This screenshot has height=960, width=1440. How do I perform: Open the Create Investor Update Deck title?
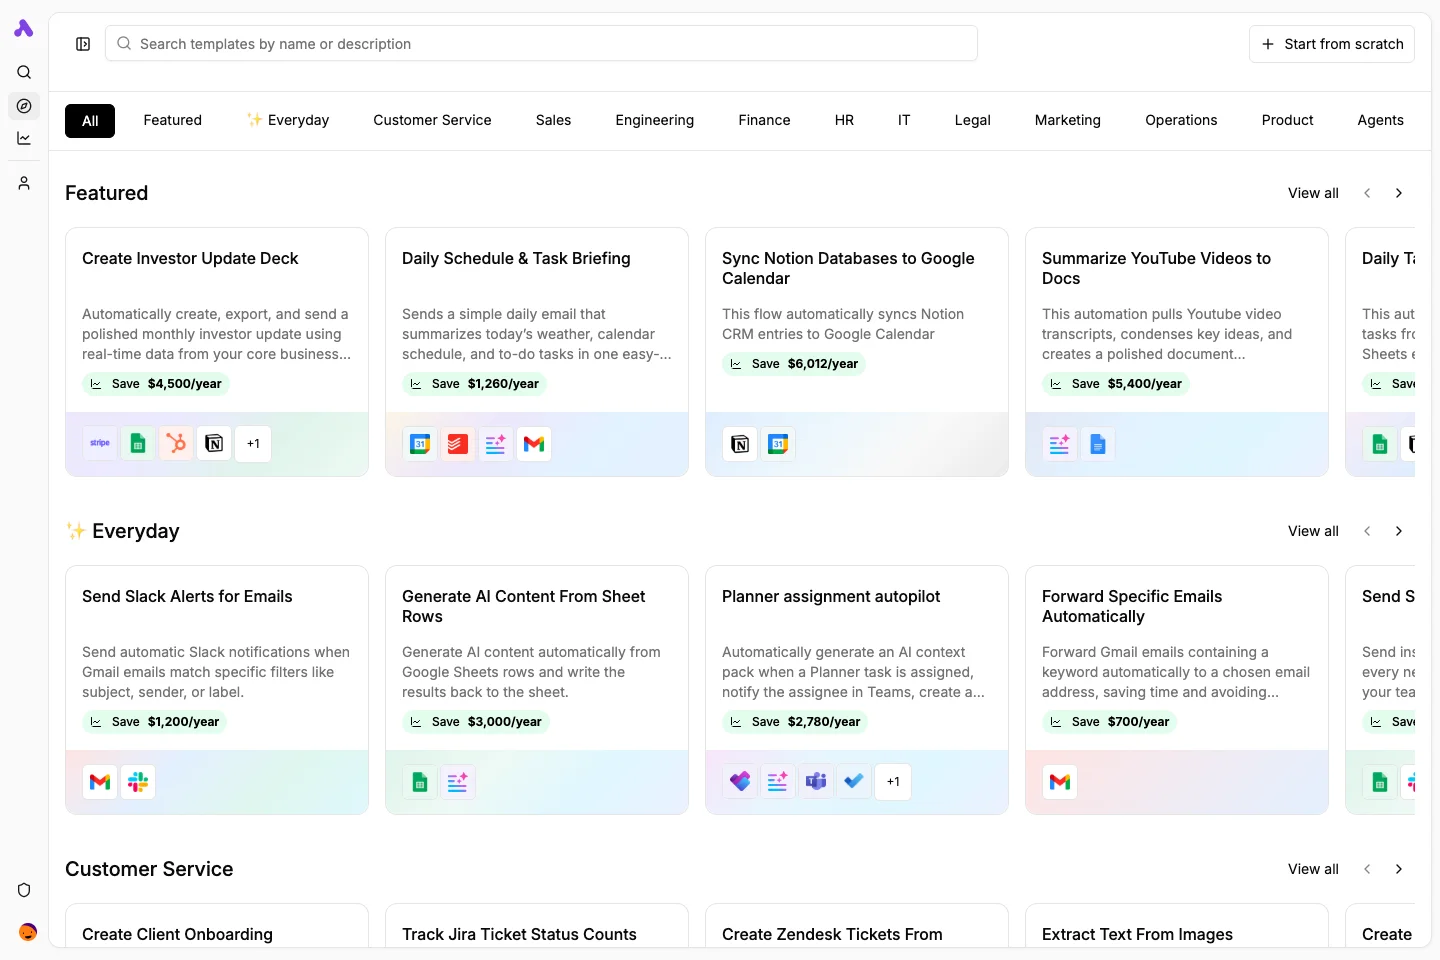pos(190,258)
